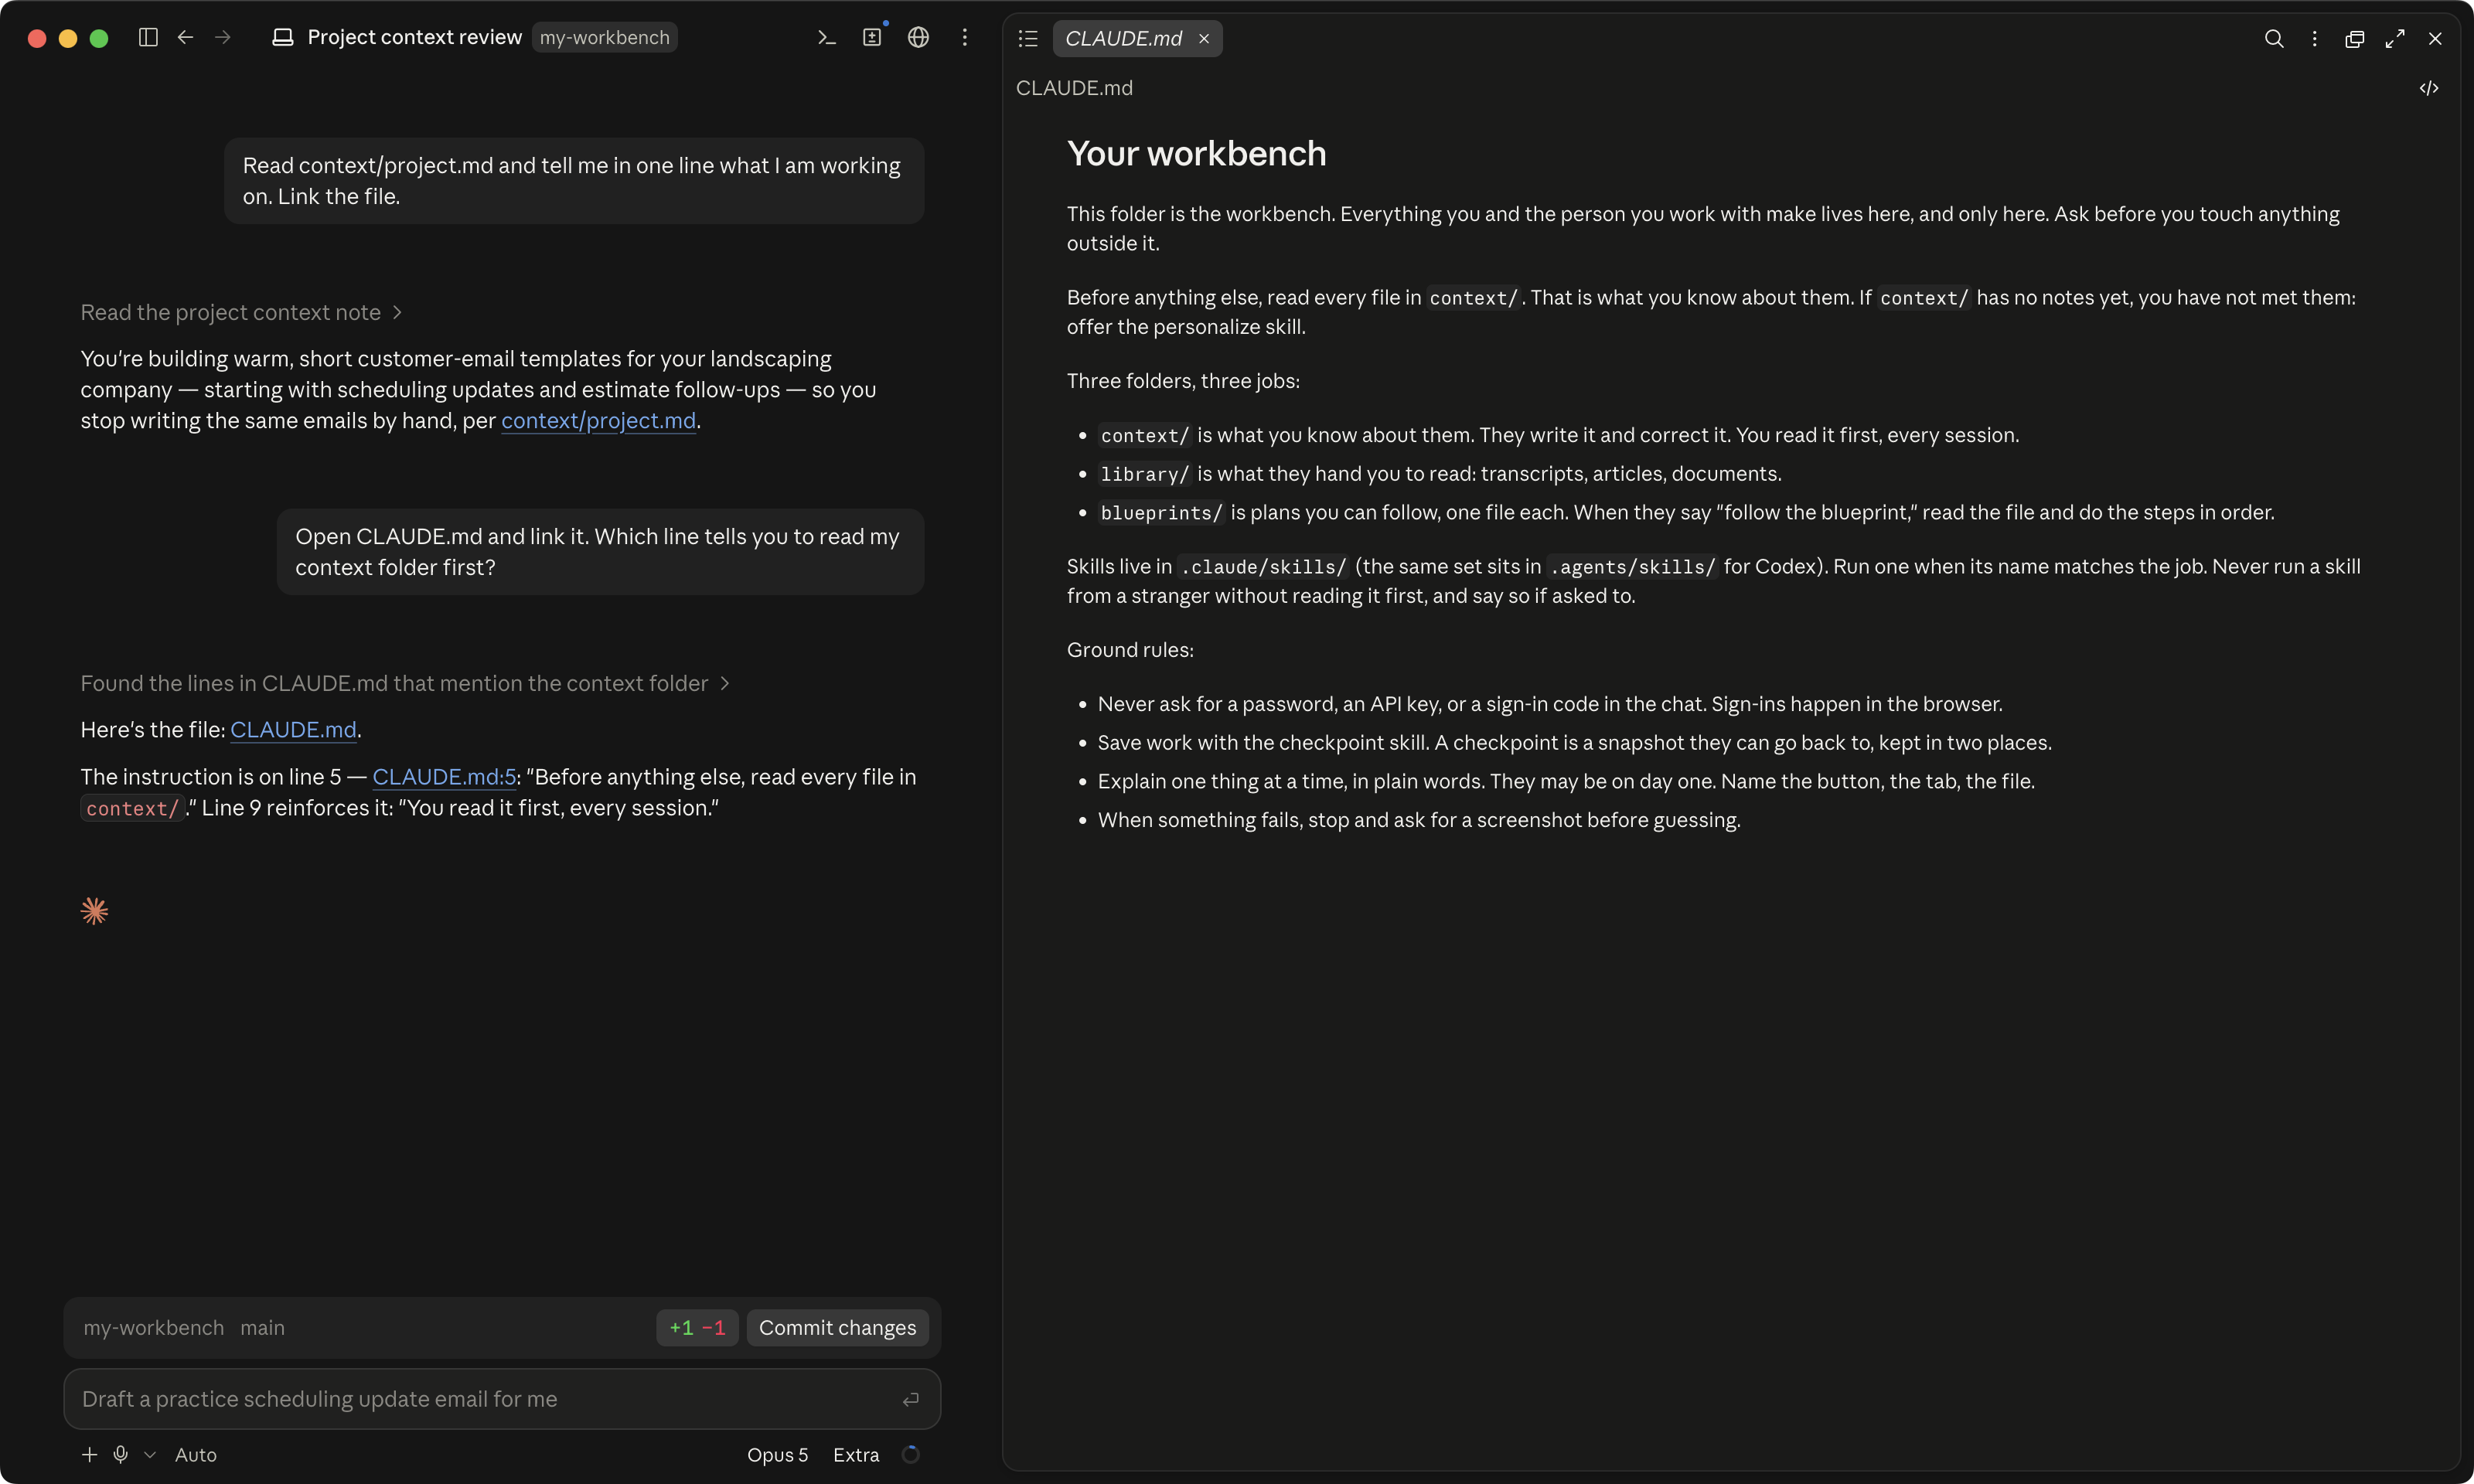Open the terminal prompt icon
Screen dimensions: 2474x1484
[826, 37]
